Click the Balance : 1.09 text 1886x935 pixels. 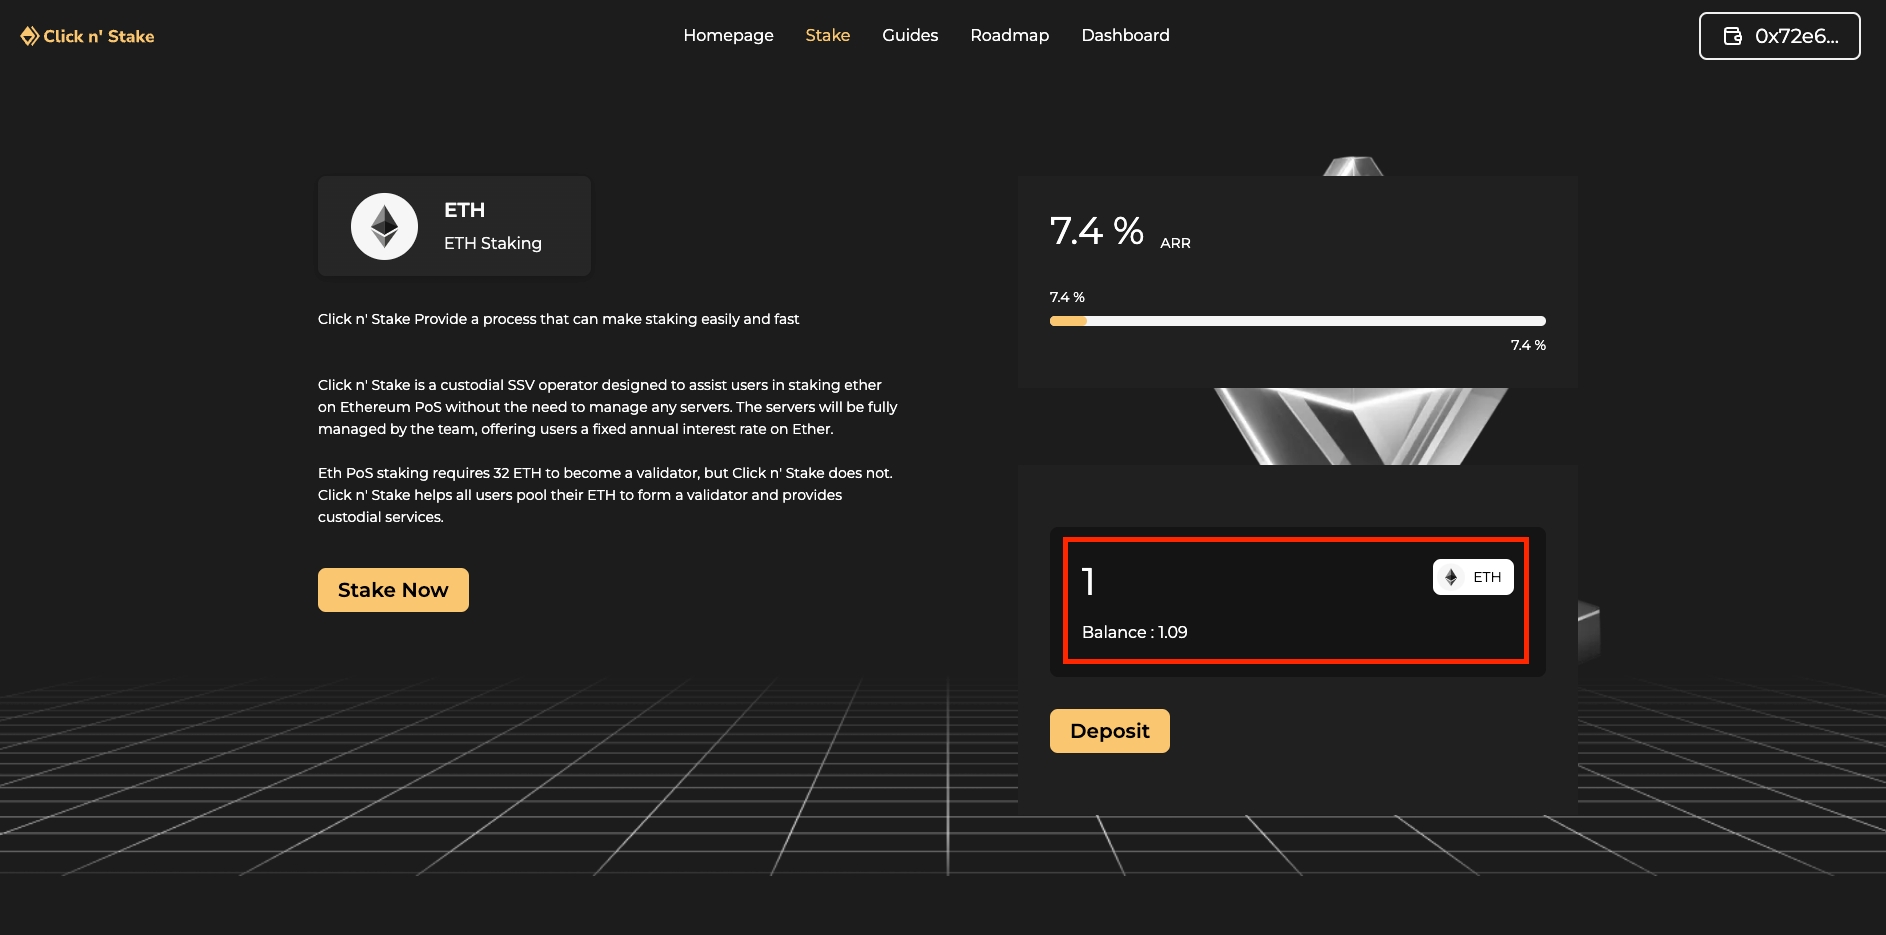pos(1134,632)
